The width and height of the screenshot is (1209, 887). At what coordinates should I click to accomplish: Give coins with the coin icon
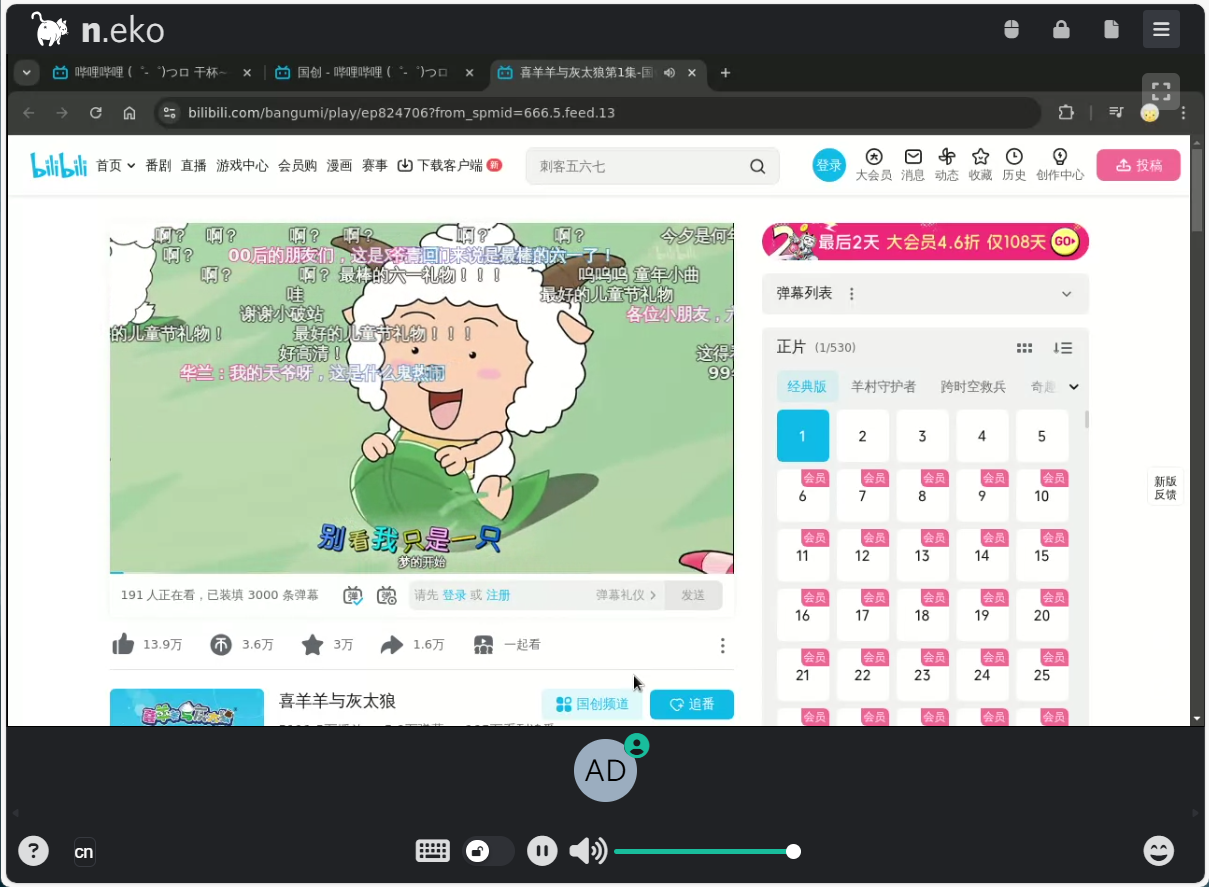pyautogui.click(x=221, y=645)
